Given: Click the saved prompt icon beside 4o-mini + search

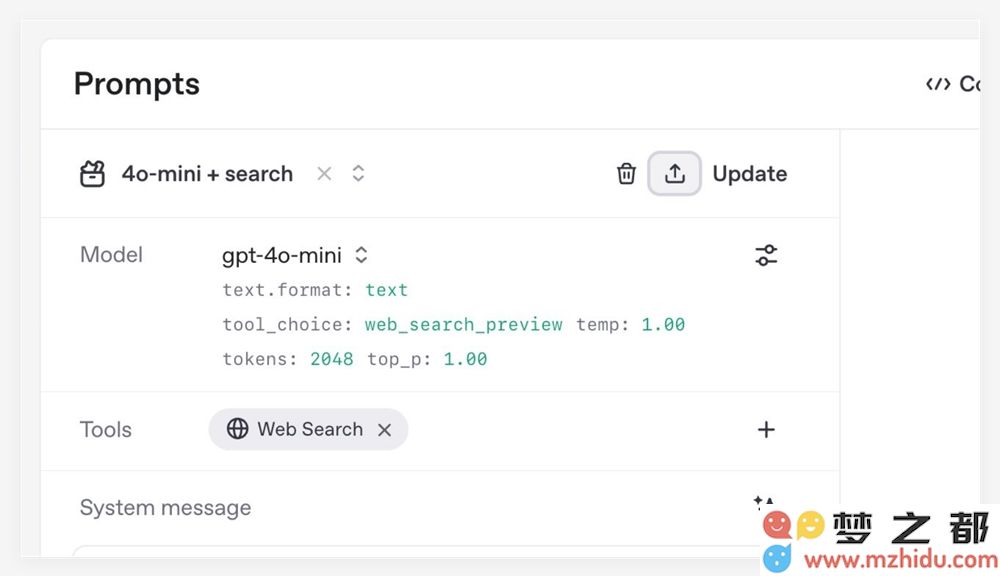Looking at the screenshot, I should [x=92, y=174].
